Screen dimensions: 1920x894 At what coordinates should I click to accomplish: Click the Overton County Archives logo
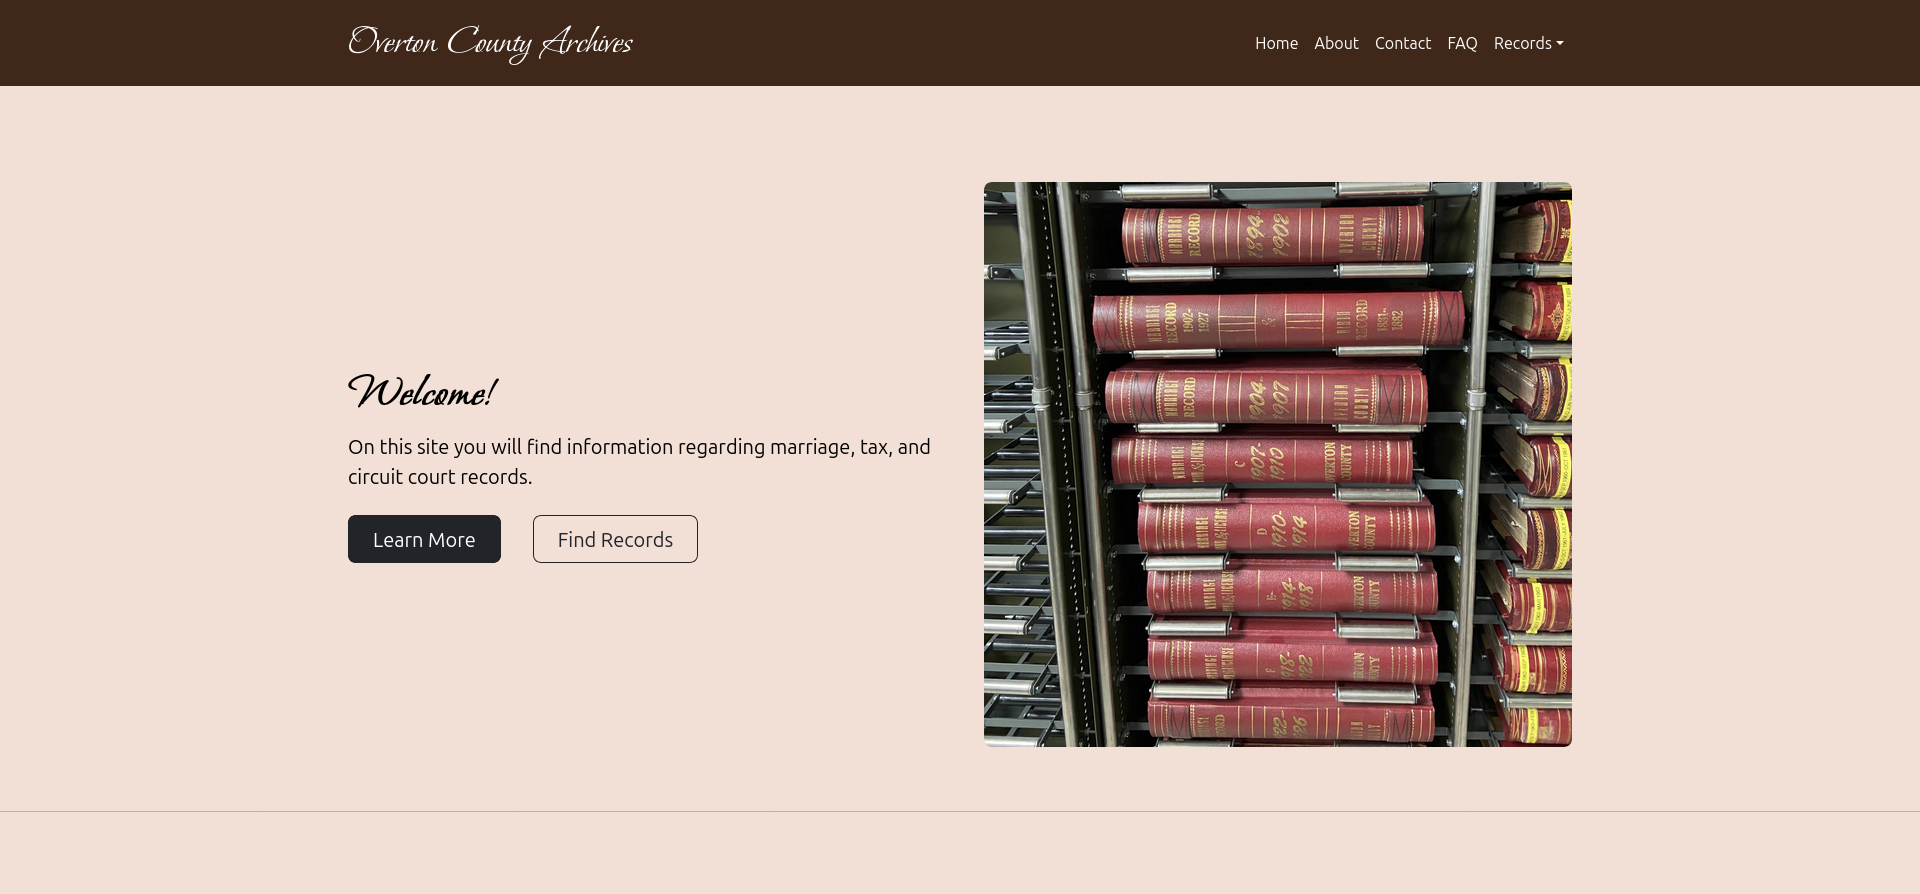[490, 43]
